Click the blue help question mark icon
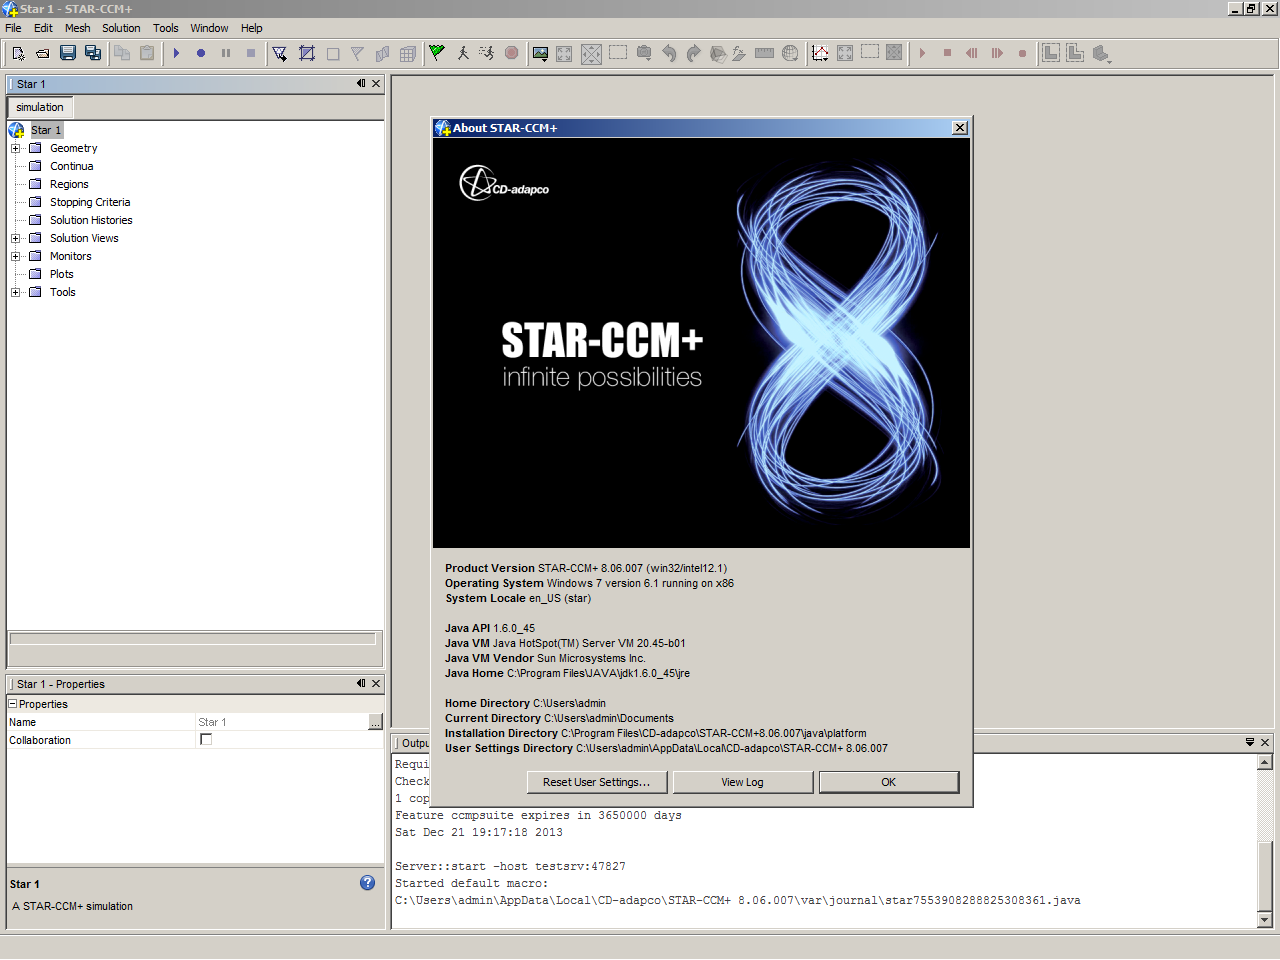The image size is (1280, 960). click(367, 882)
